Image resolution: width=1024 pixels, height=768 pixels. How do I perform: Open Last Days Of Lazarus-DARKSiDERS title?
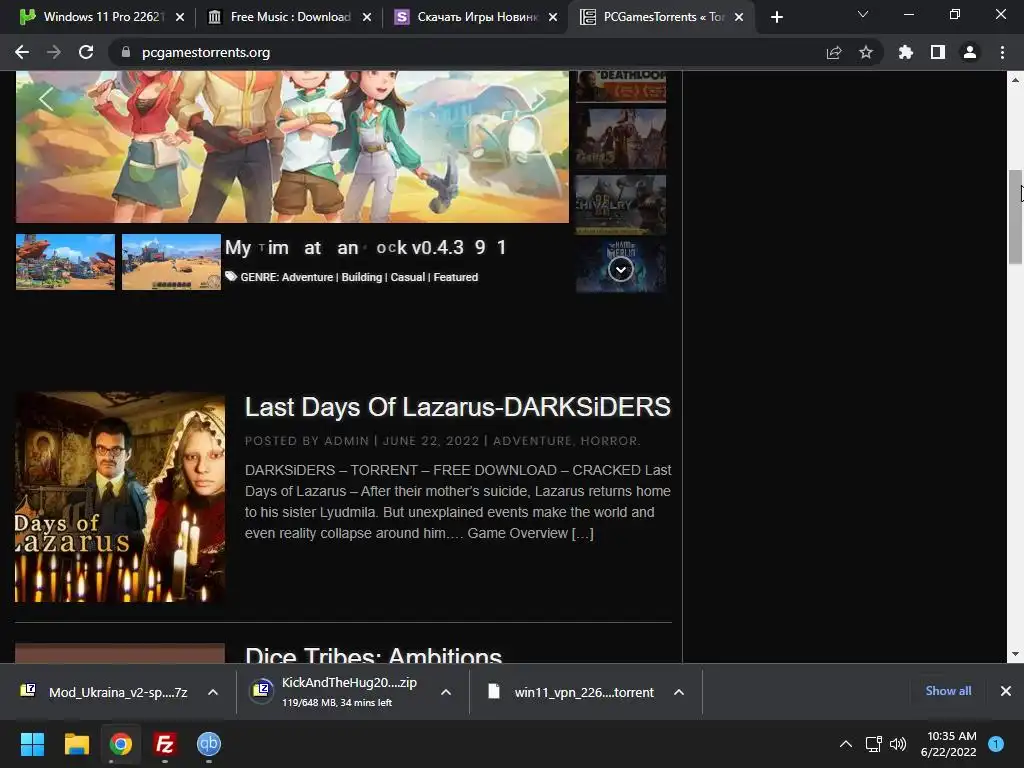458,407
